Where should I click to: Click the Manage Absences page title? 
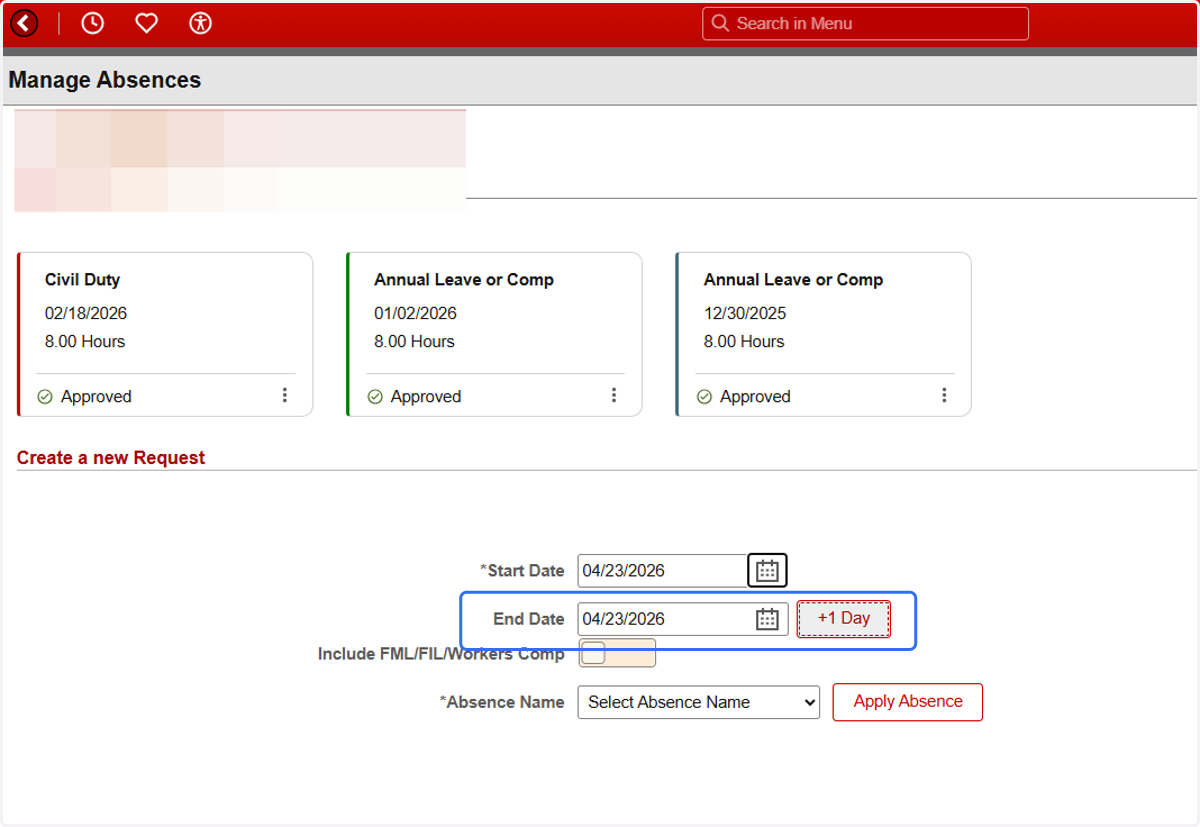pyautogui.click(x=105, y=80)
